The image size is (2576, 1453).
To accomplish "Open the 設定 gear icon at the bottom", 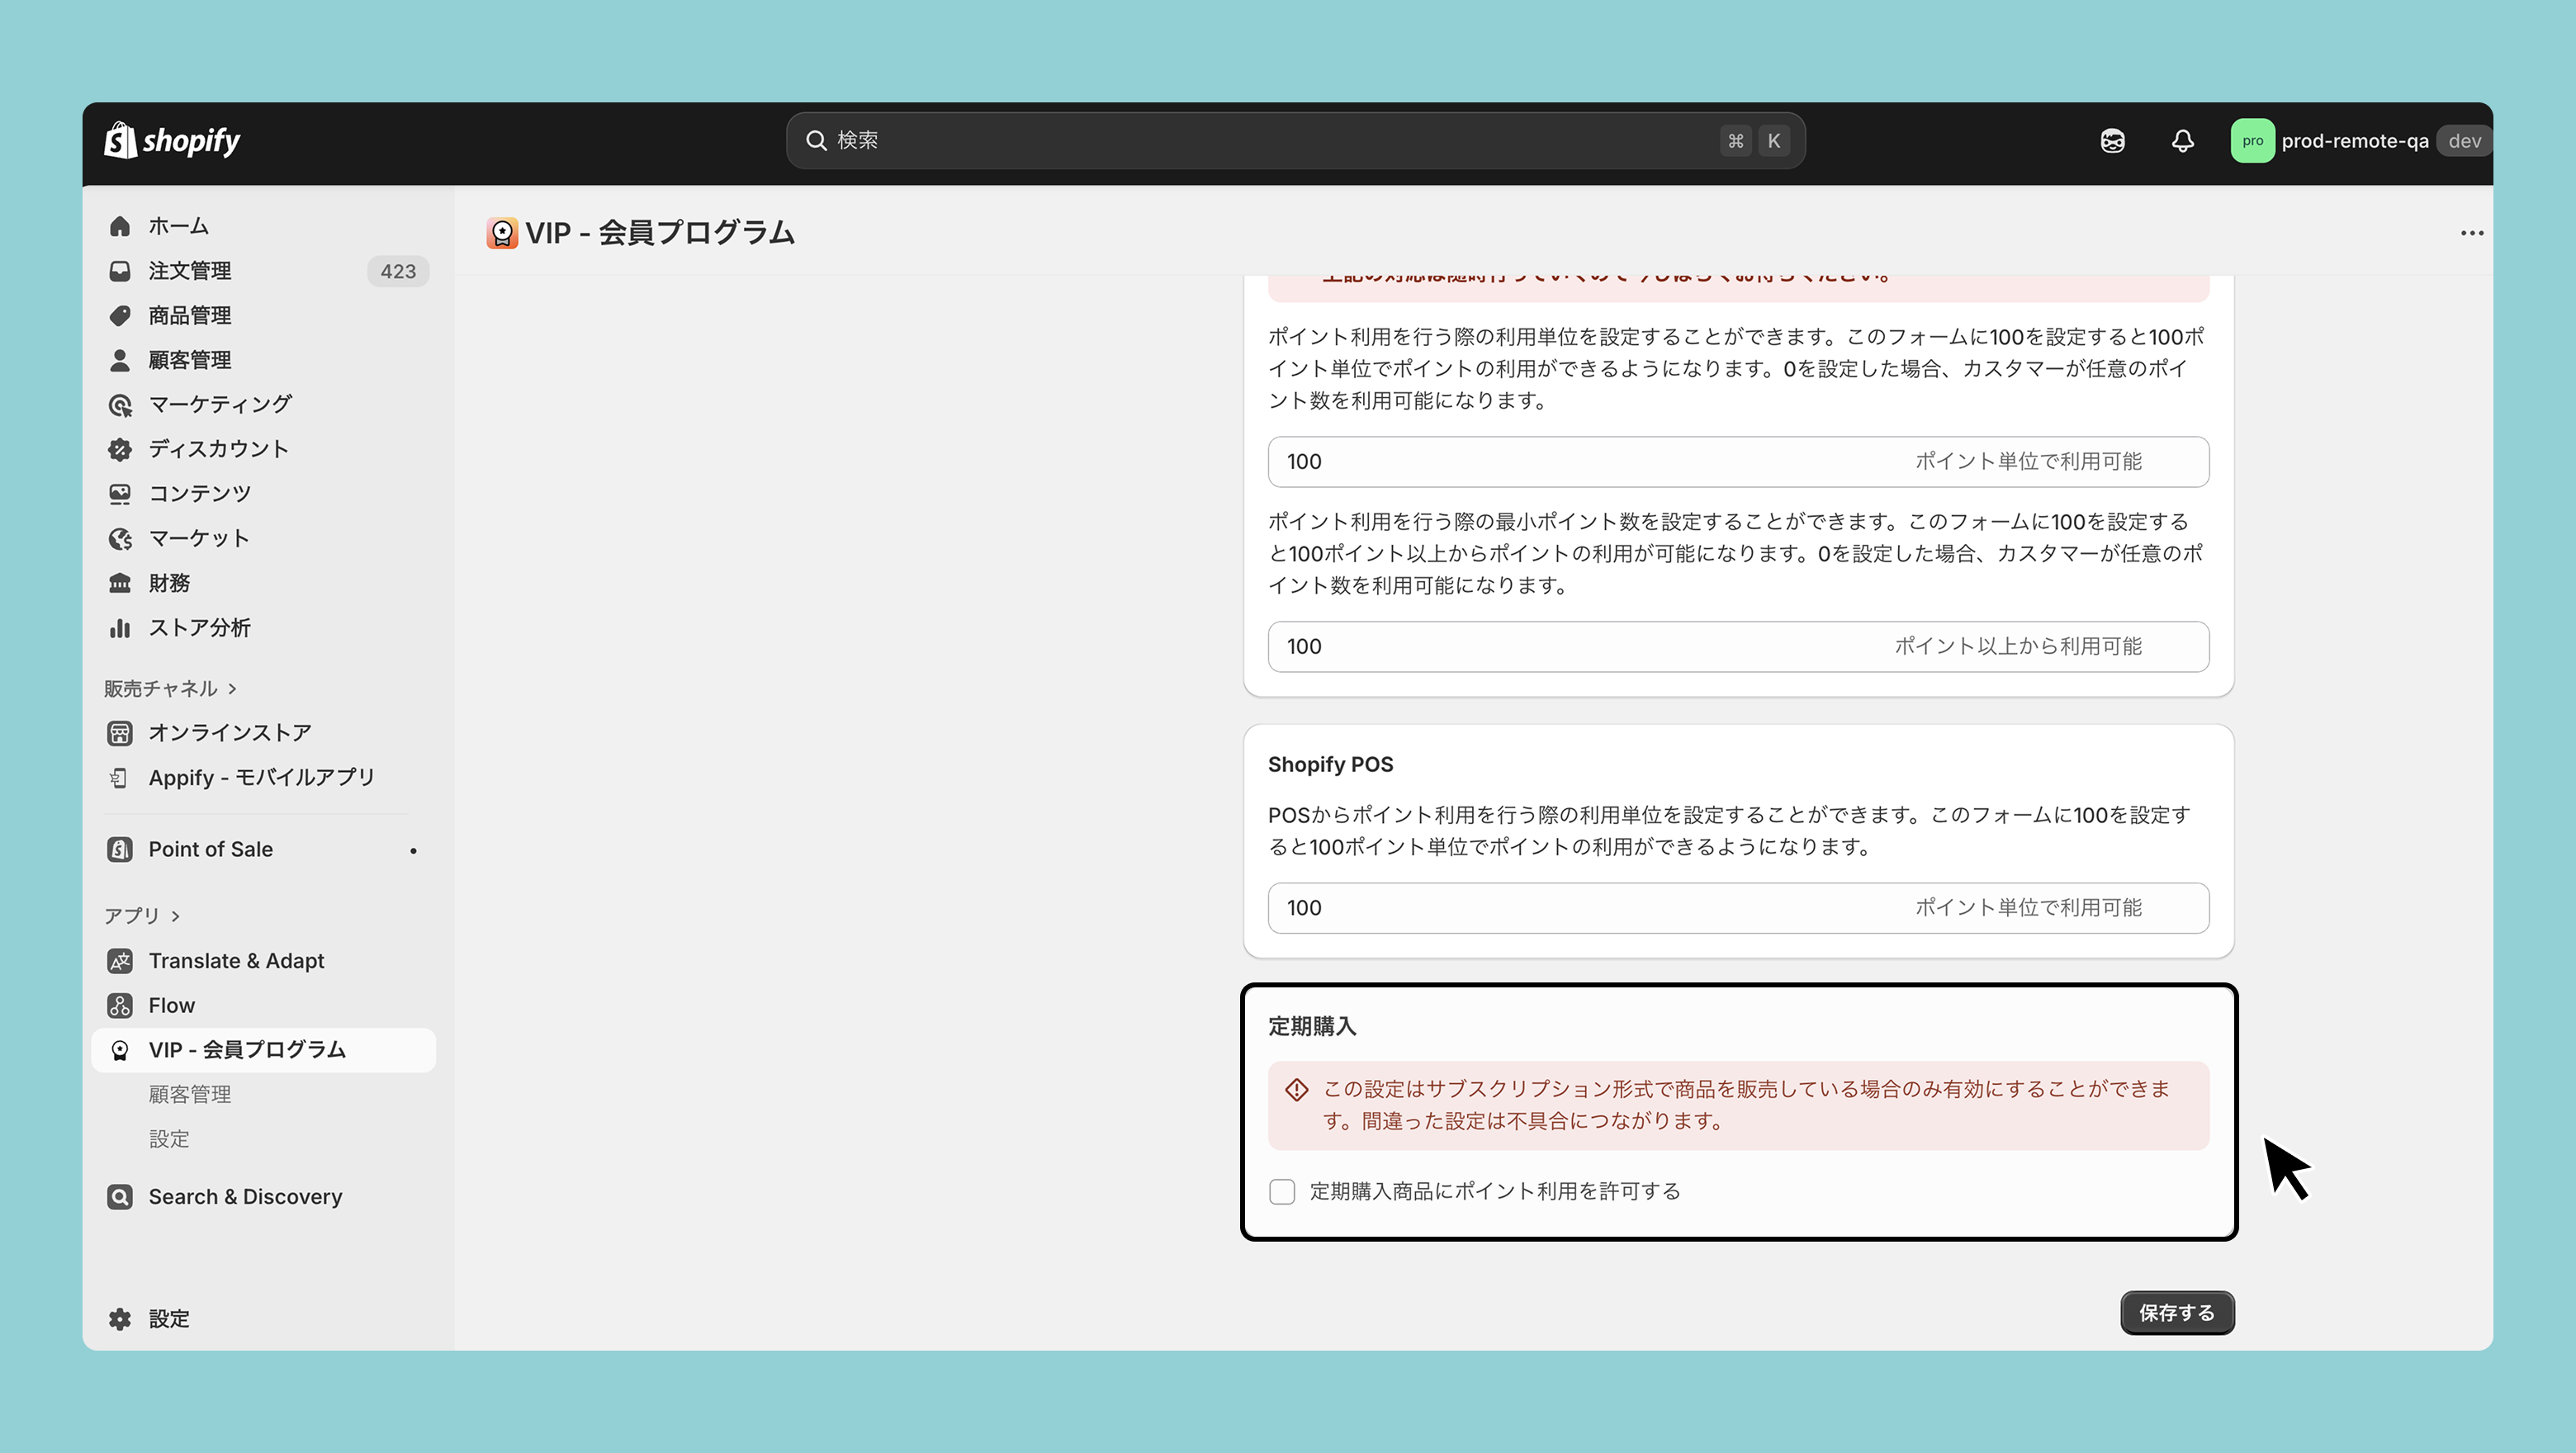I will [x=120, y=1319].
